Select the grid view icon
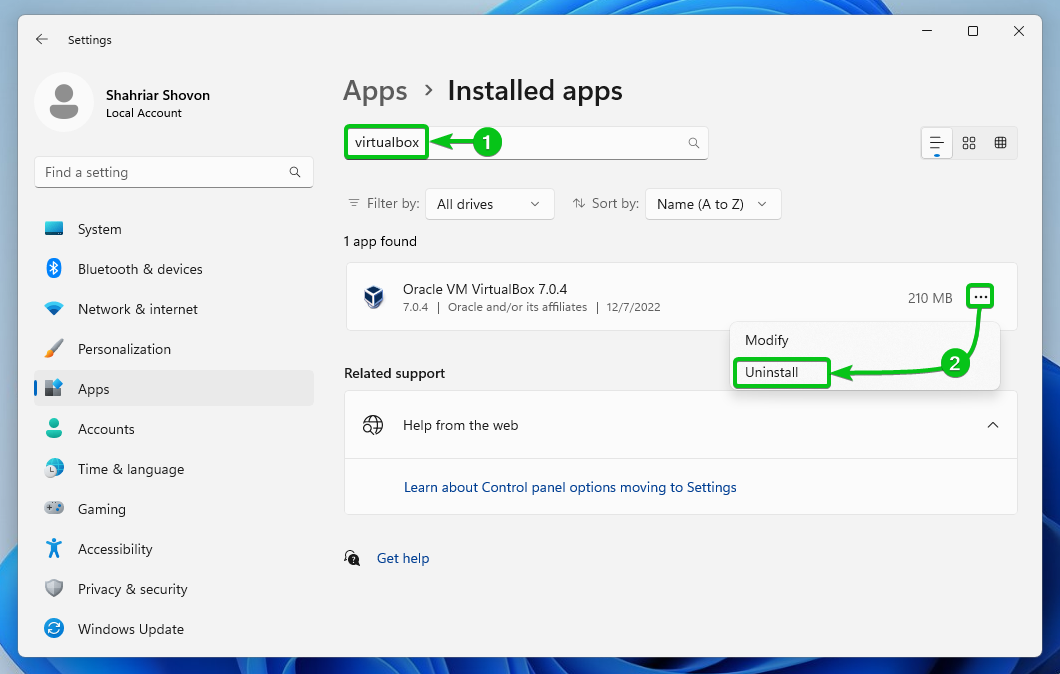Image resolution: width=1060 pixels, height=674 pixels. point(1001,142)
